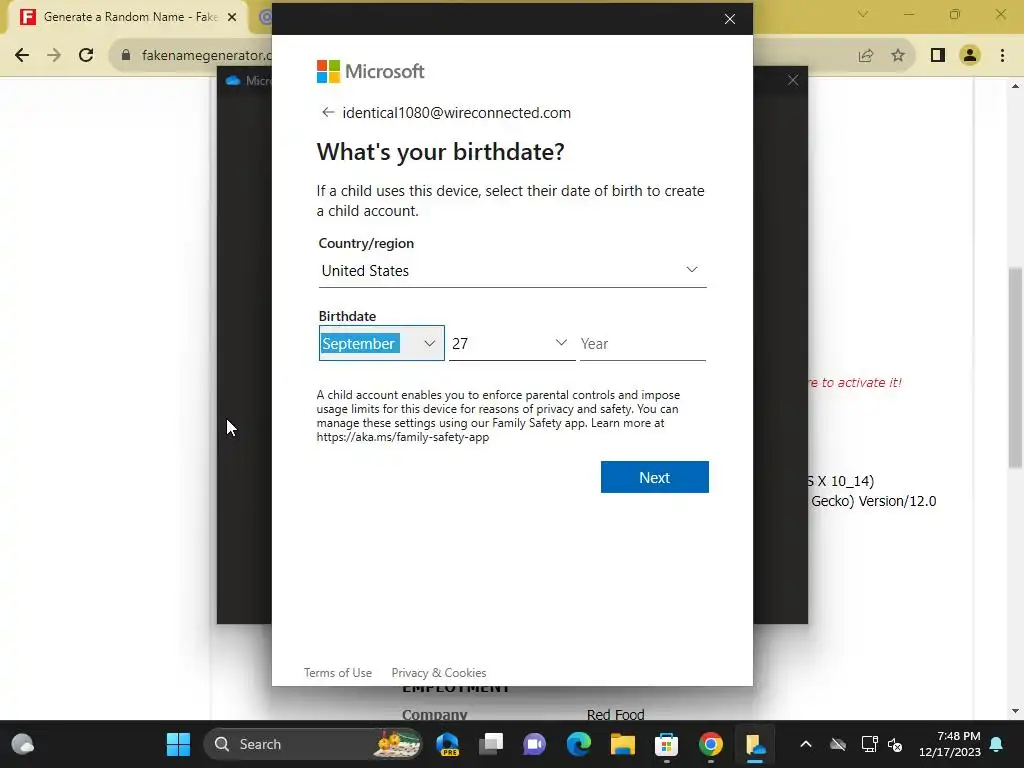Click the OneDrive cloud tray icon

(838, 744)
